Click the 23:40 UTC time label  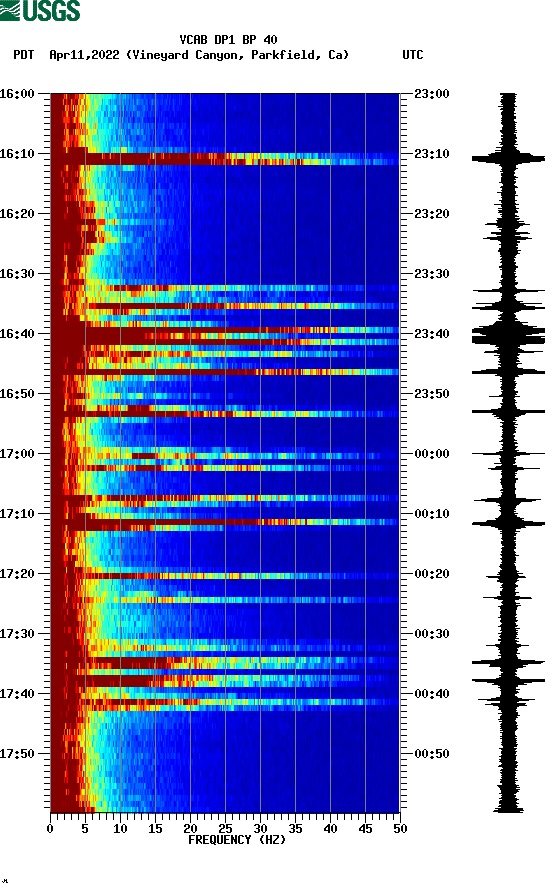(x=431, y=334)
